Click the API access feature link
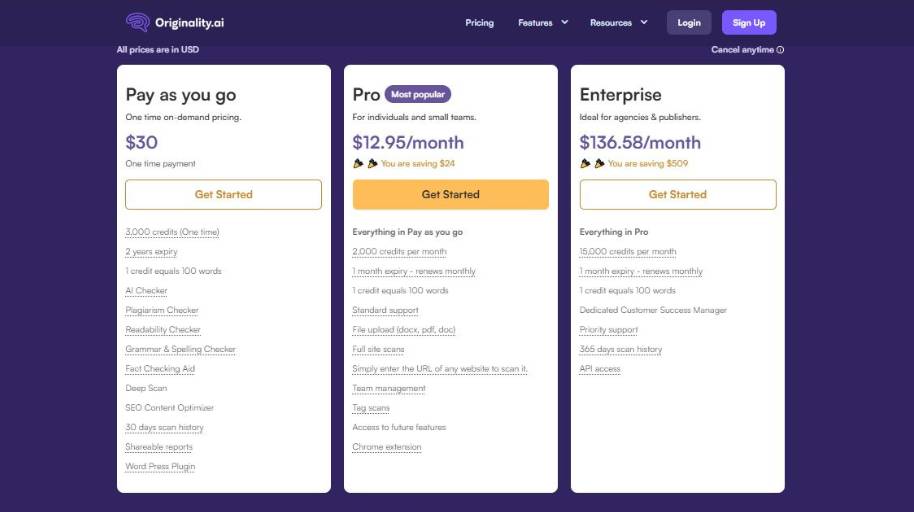The width and height of the screenshot is (914, 512). point(600,369)
